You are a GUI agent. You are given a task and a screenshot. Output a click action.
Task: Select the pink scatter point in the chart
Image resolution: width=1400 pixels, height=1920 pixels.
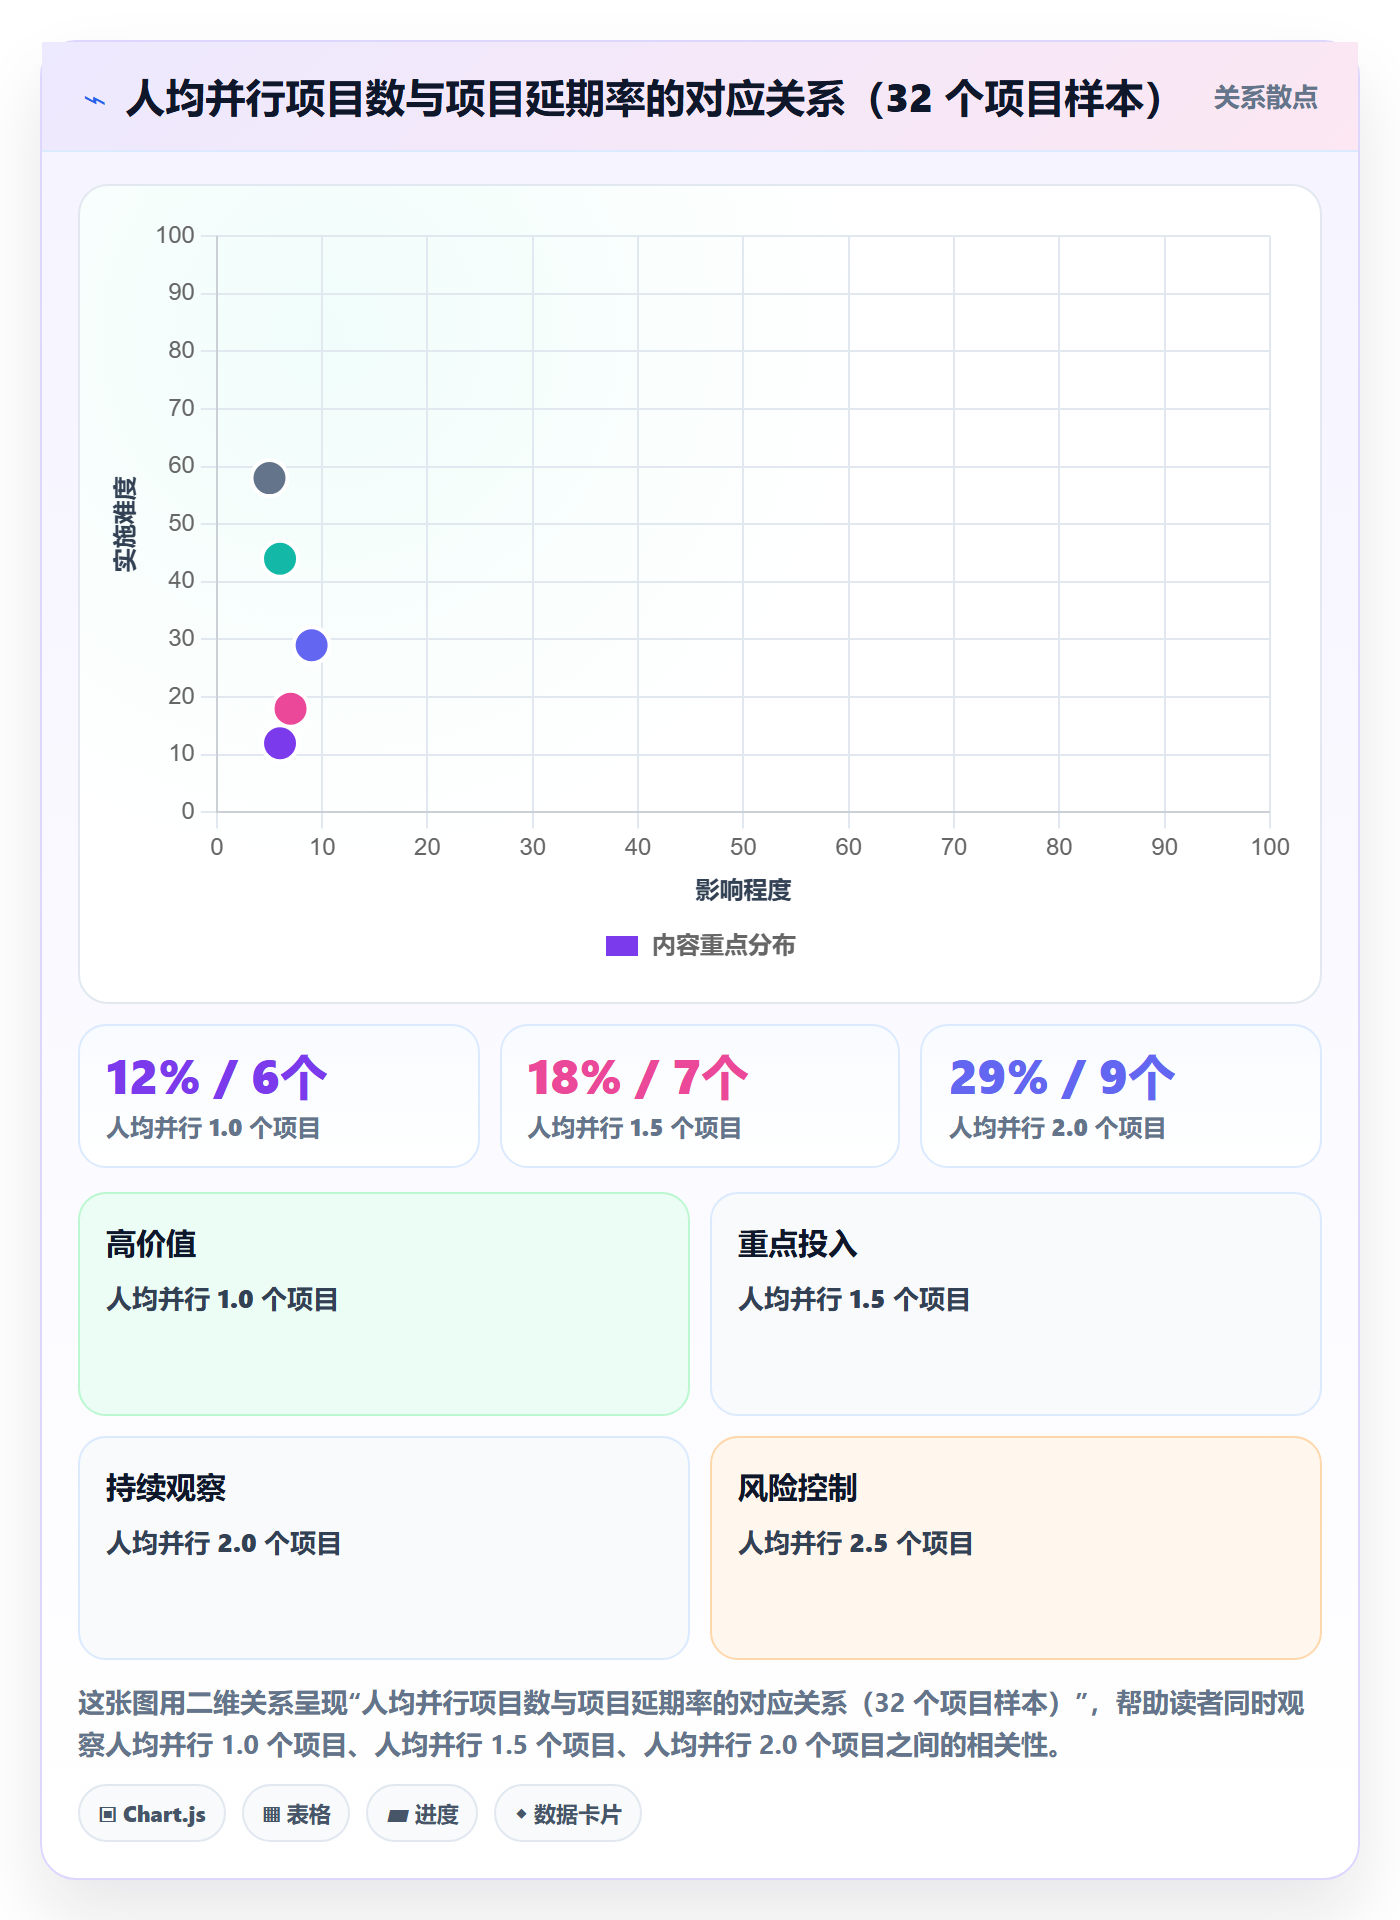click(290, 709)
